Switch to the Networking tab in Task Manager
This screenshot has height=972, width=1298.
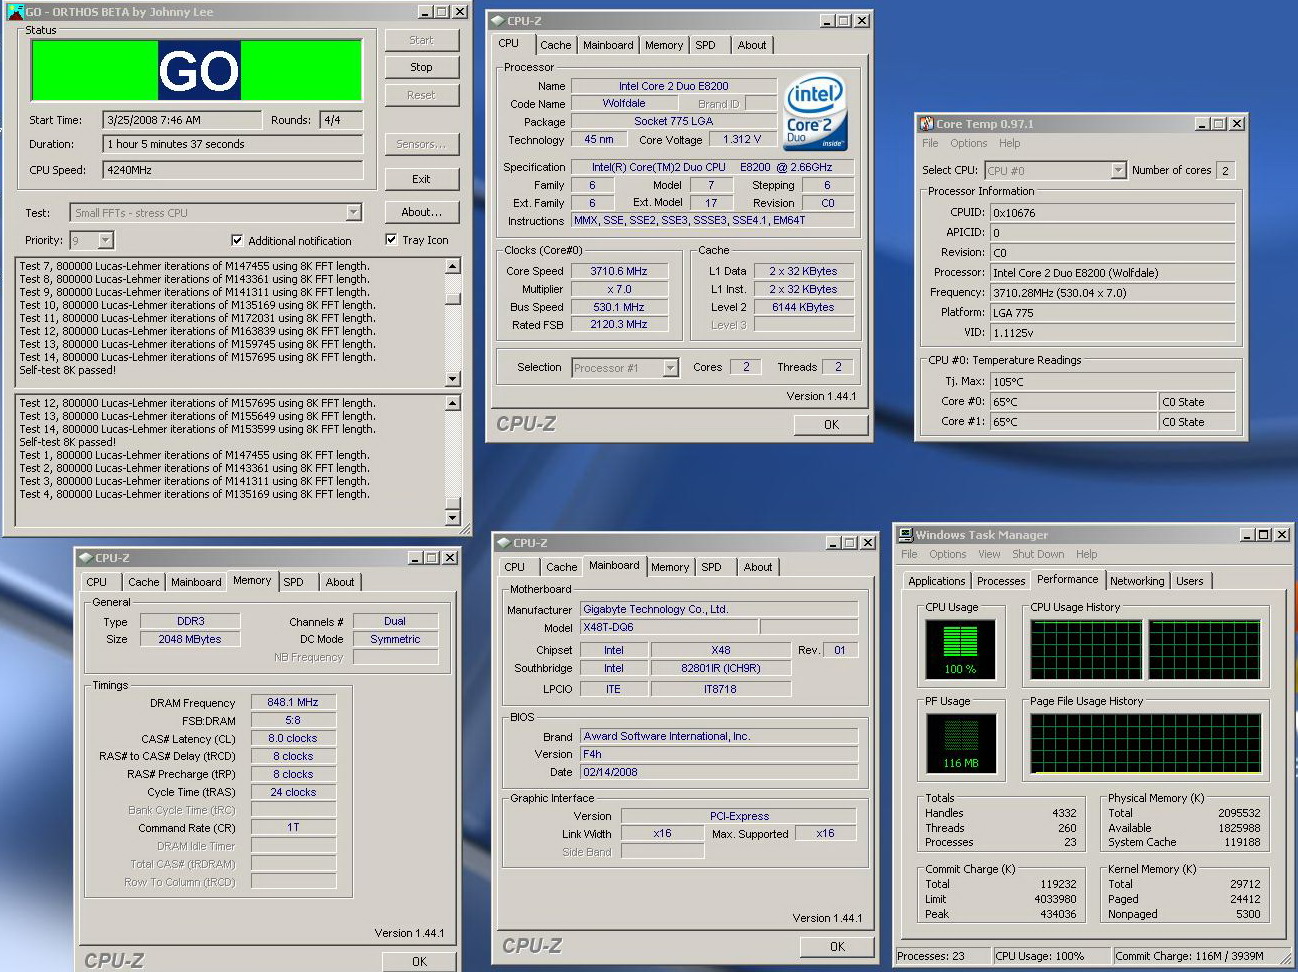pos(1138,580)
